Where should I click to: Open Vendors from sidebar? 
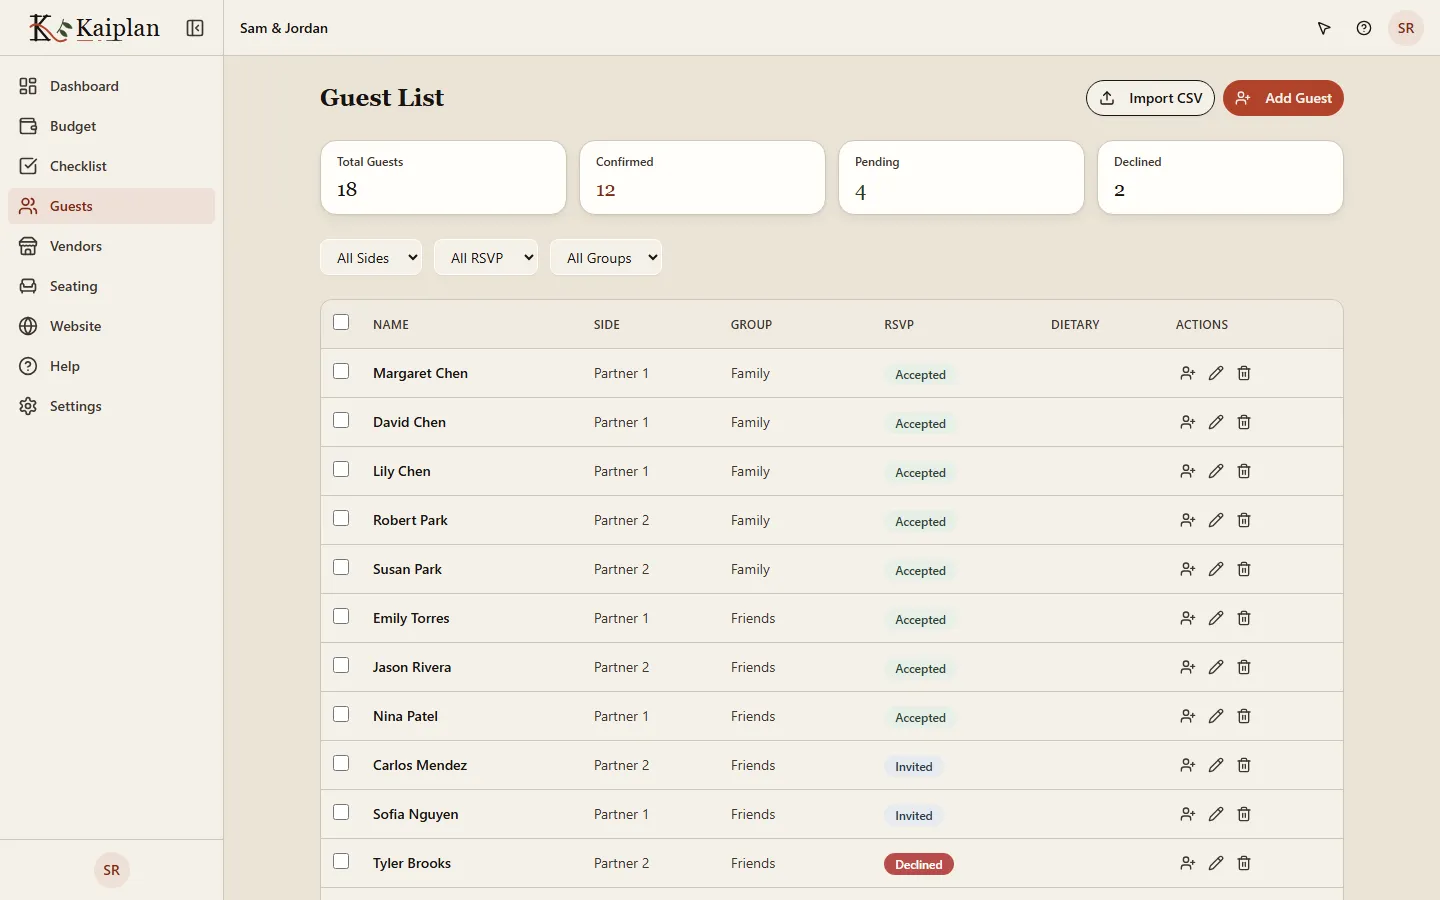pyautogui.click(x=111, y=246)
